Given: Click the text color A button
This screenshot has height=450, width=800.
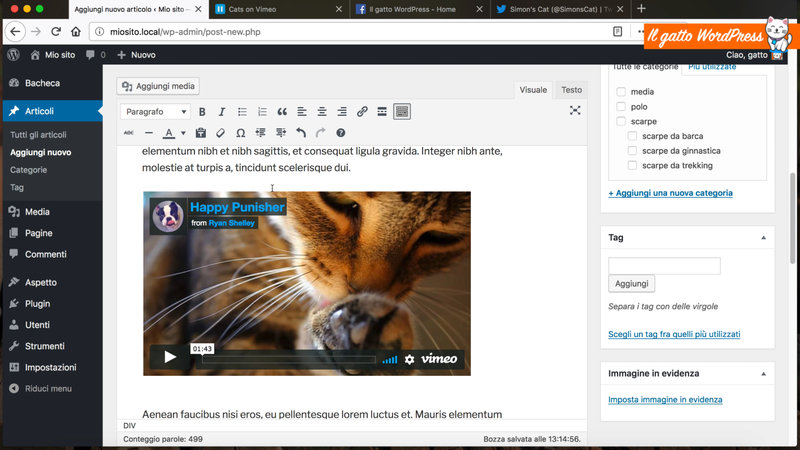Looking at the screenshot, I should coord(168,133).
